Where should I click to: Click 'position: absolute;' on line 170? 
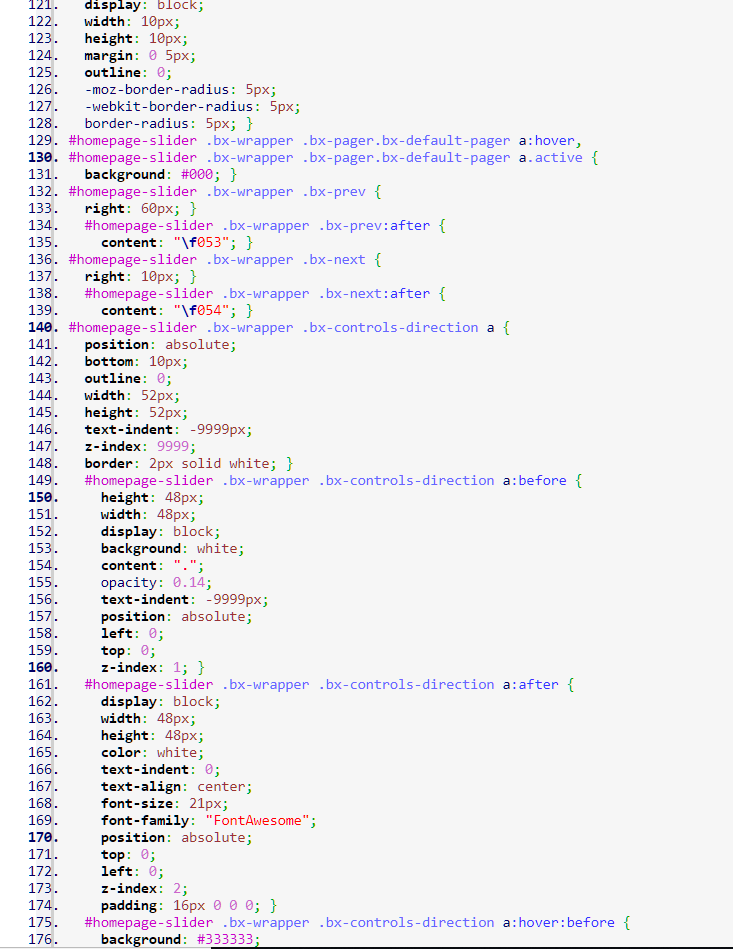pyautogui.click(x=176, y=838)
